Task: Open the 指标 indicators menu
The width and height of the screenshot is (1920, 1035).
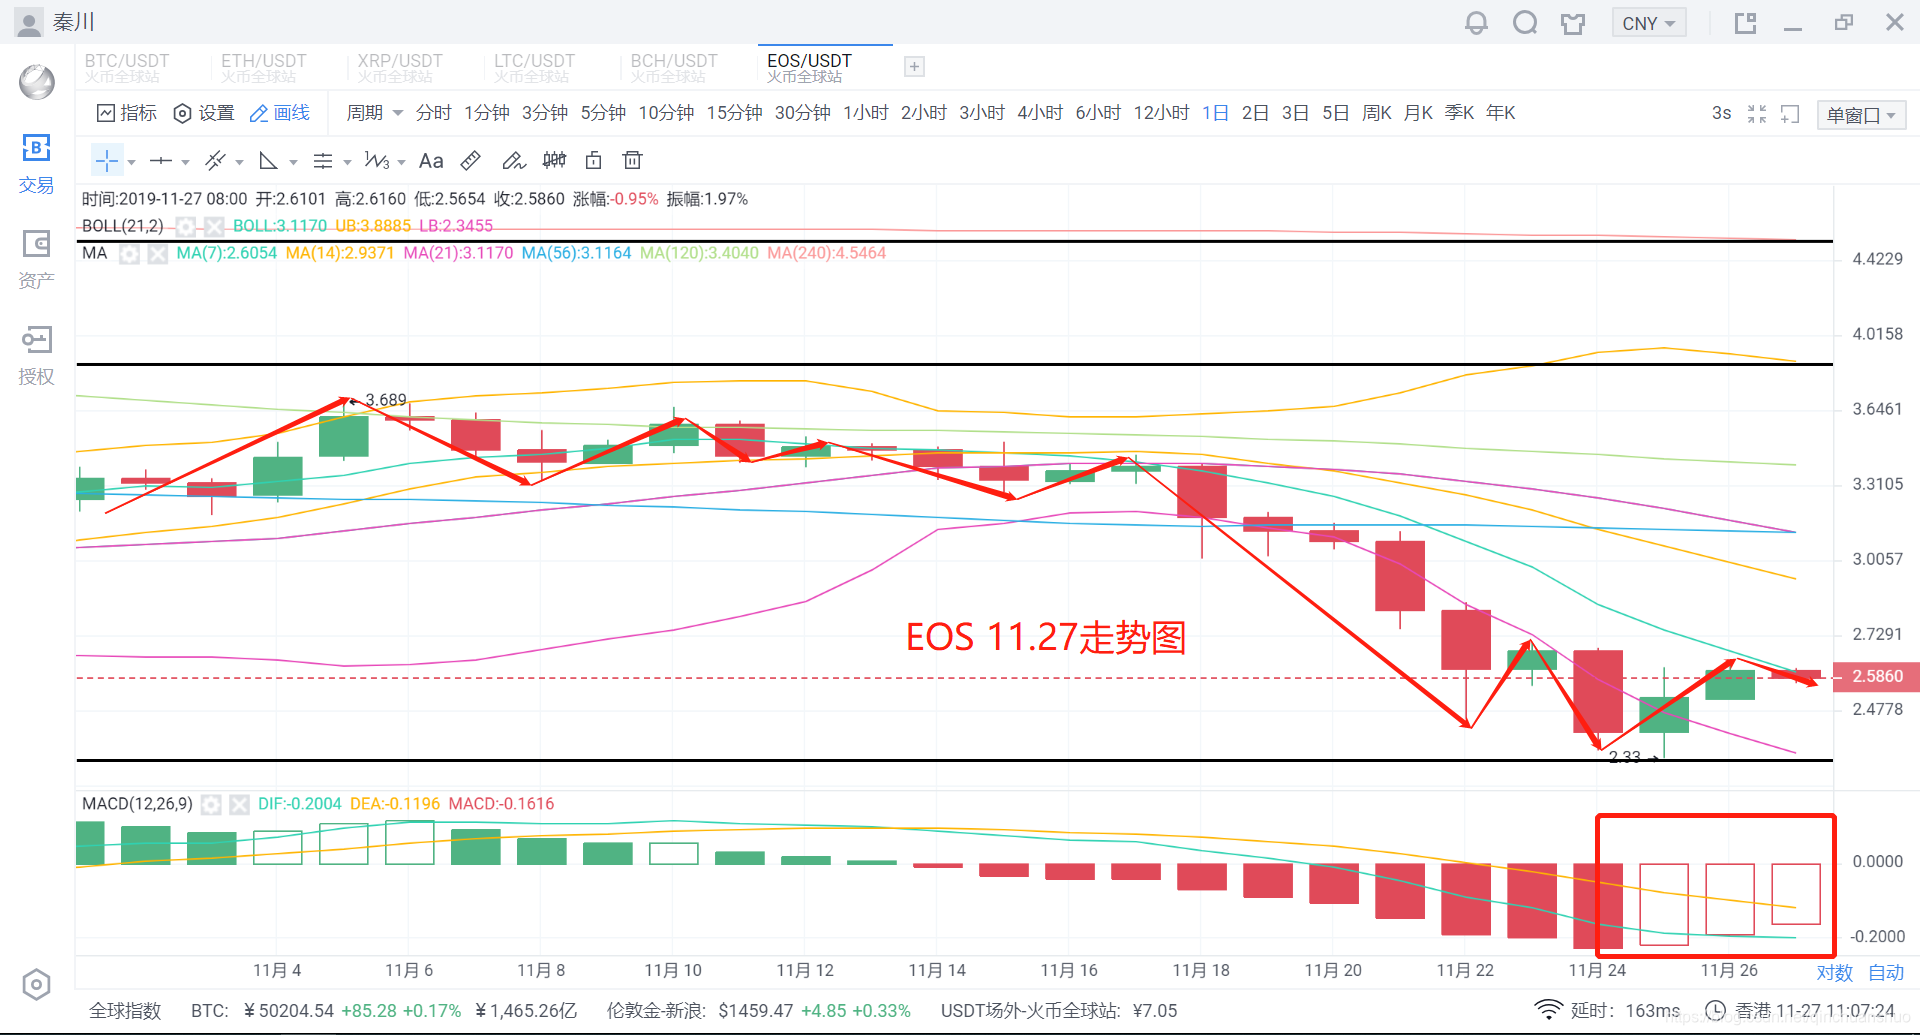Action: 127,113
